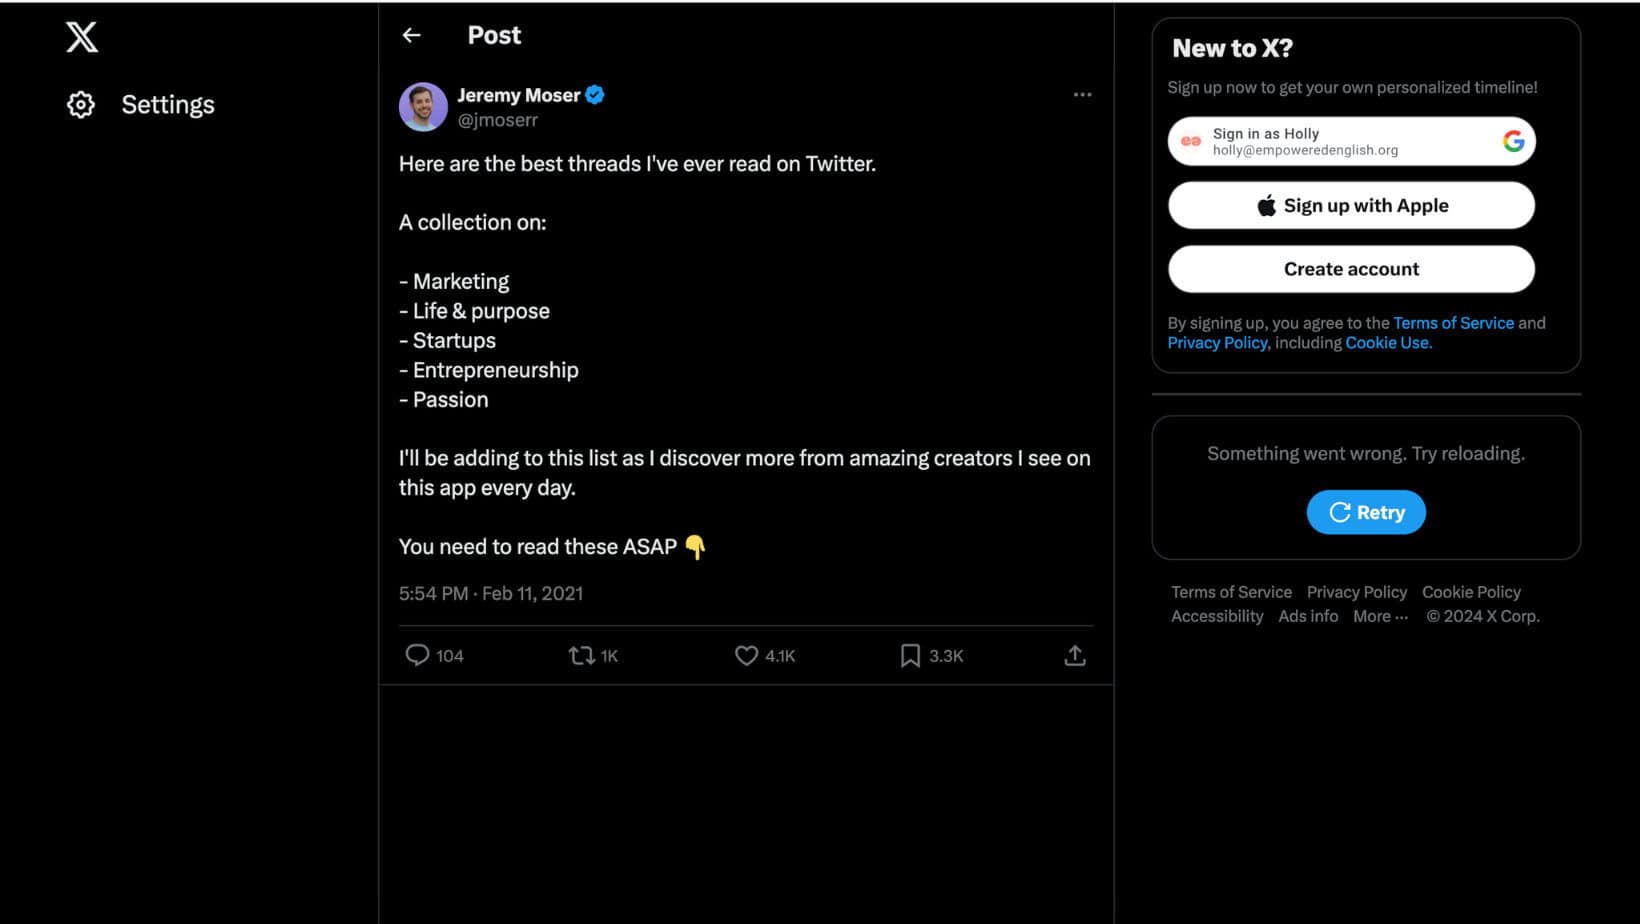The image size is (1640, 924).
Task: Create a new account
Action: 1351,269
